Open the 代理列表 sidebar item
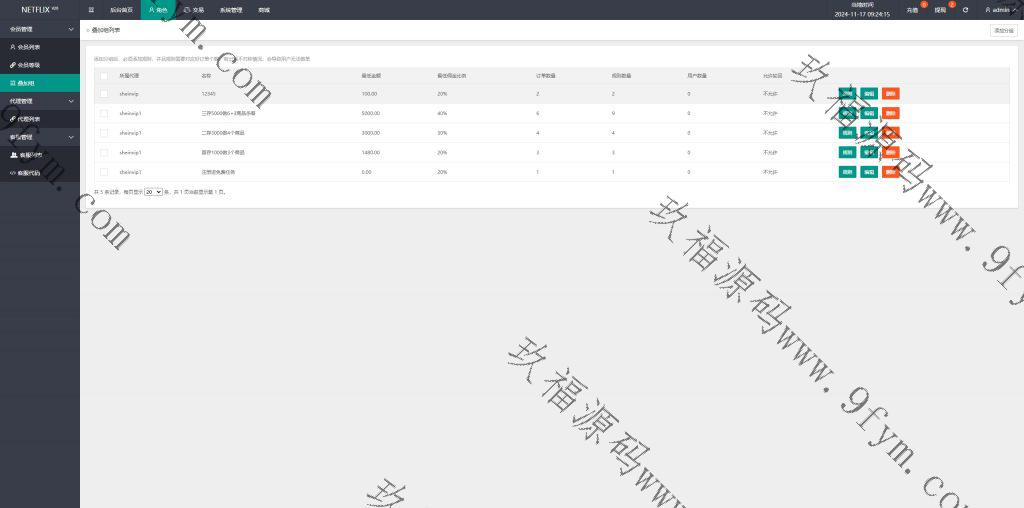The height and width of the screenshot is (508, 1024). pyautogui.click(x=29, y=119)
